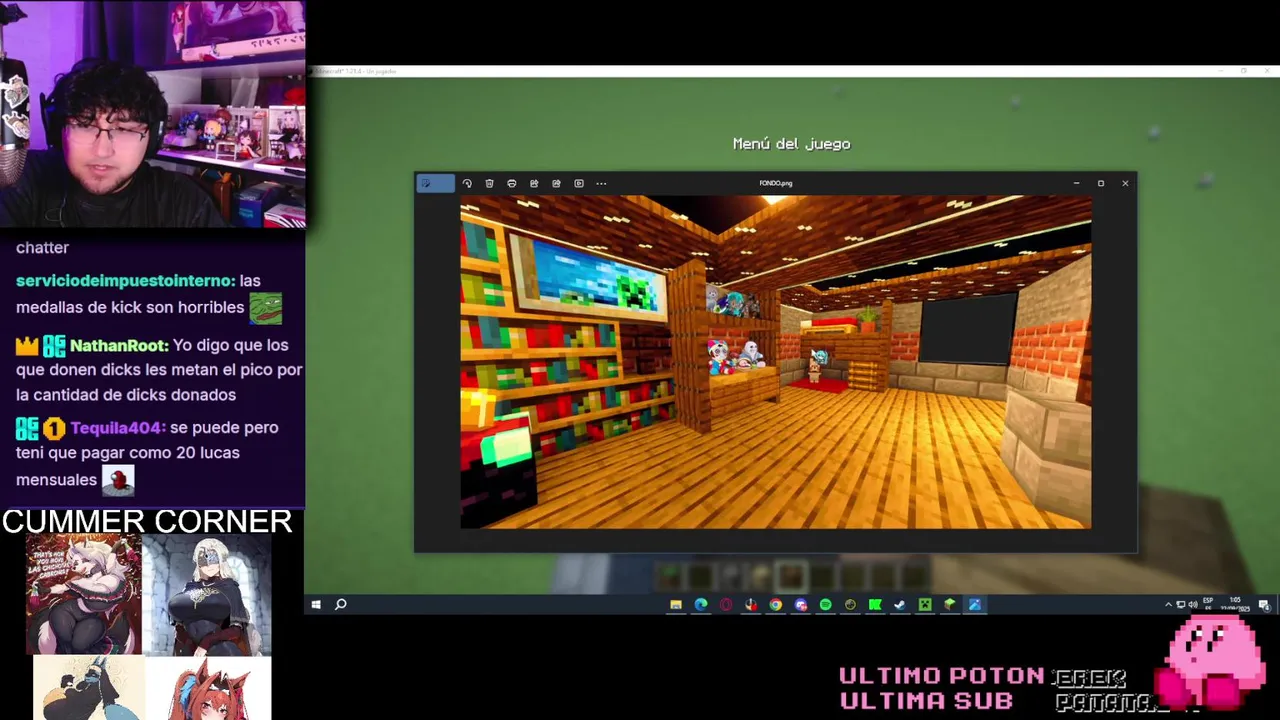
Task: Select the active Photos app taskbar icon
Action: tap(974, 604)
